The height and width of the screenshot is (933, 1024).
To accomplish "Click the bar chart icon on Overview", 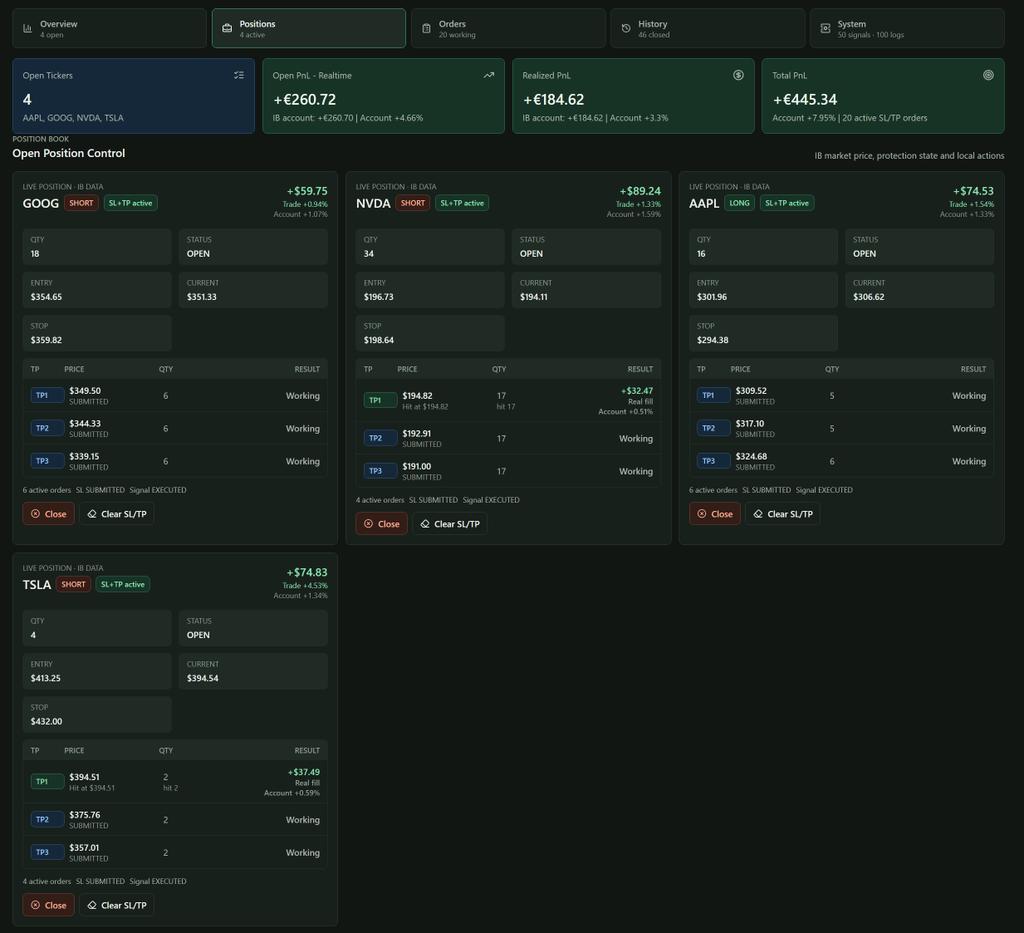I will pos(27,28).
